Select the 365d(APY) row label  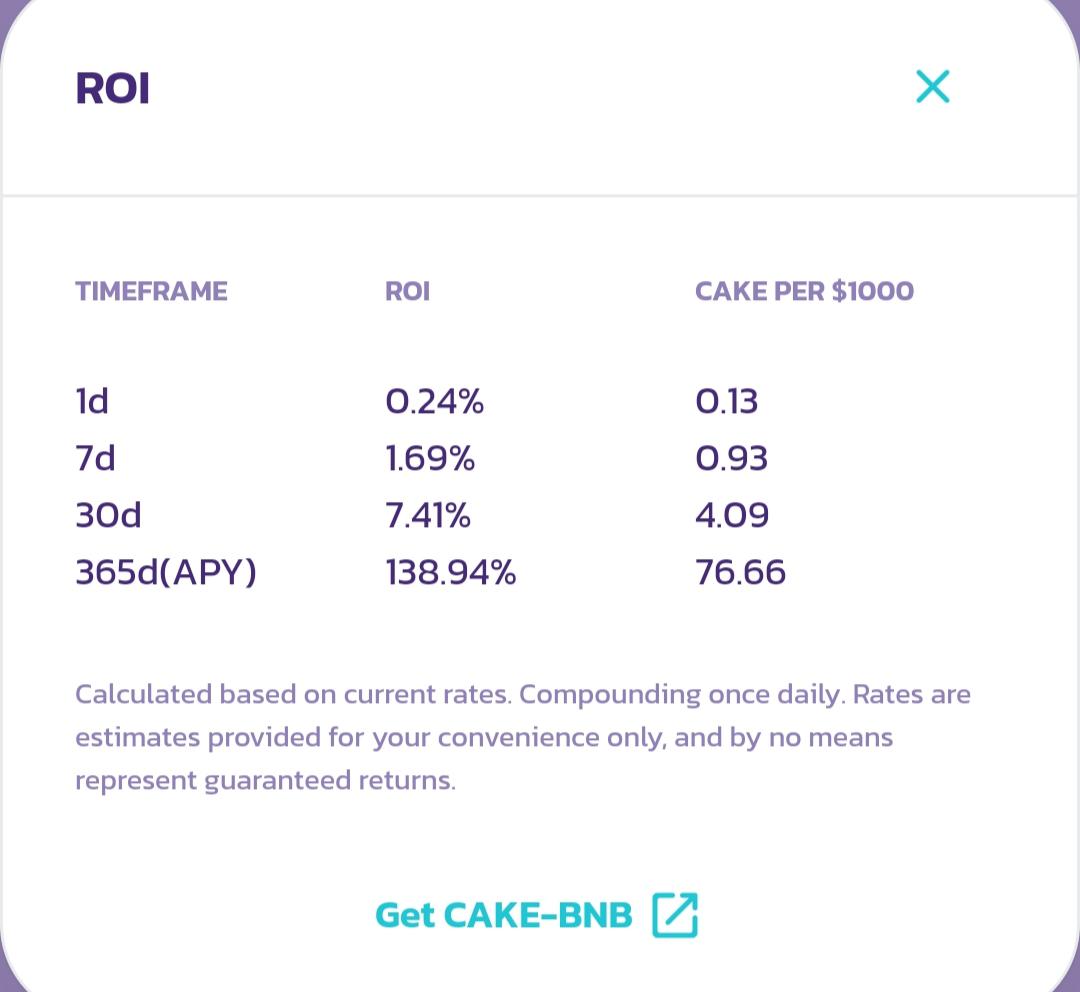[166, 572]
